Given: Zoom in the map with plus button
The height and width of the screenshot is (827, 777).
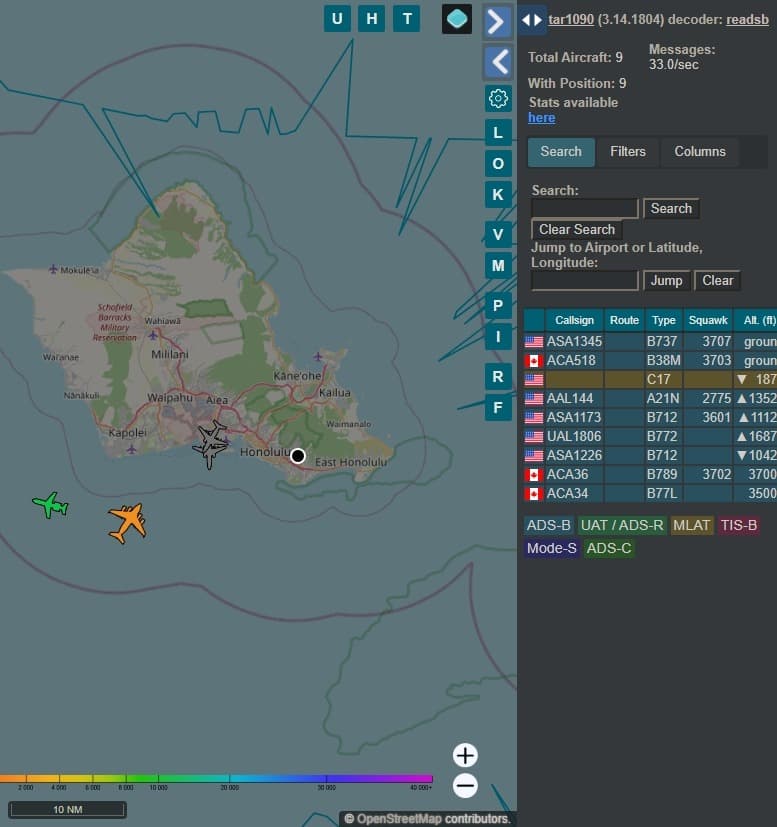Looking at the screenshot, I should coord(465,756).
